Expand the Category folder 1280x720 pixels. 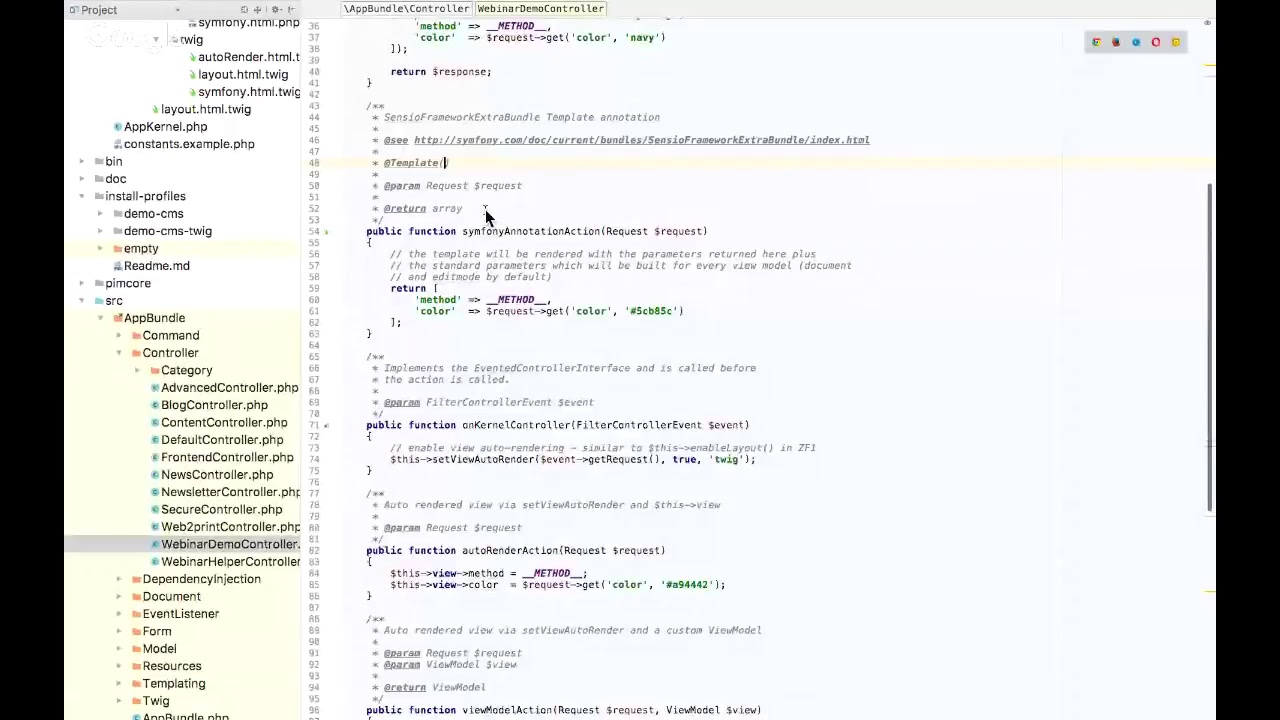[138, 370]
